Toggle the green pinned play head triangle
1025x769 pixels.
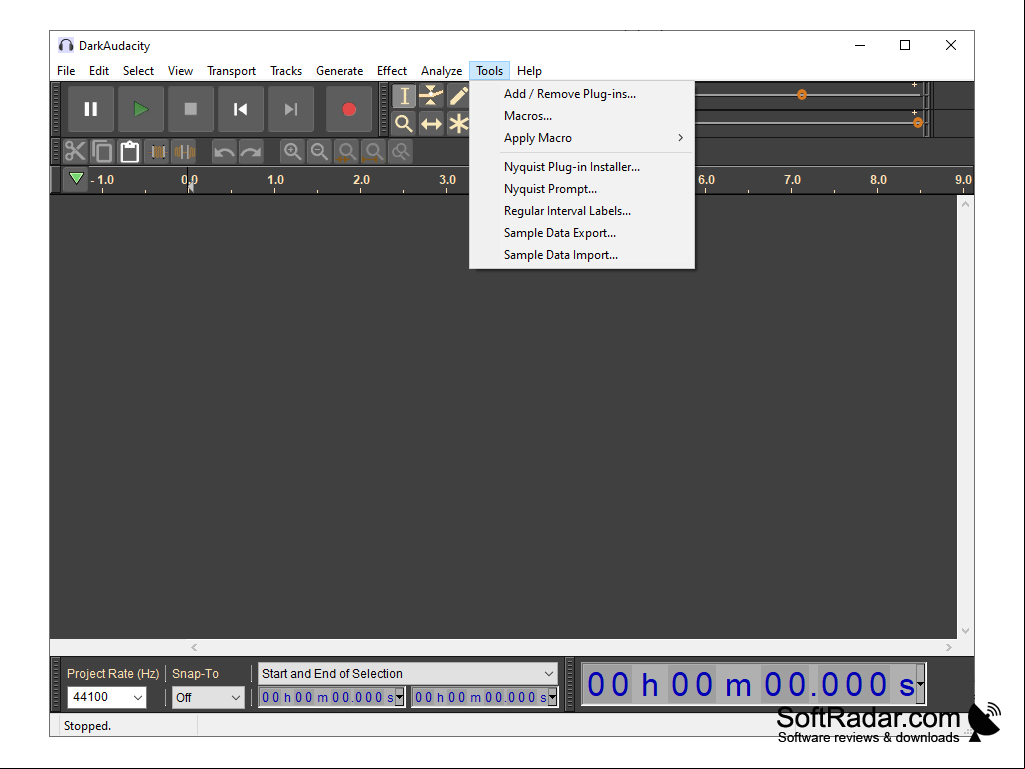tap(76, 179)
